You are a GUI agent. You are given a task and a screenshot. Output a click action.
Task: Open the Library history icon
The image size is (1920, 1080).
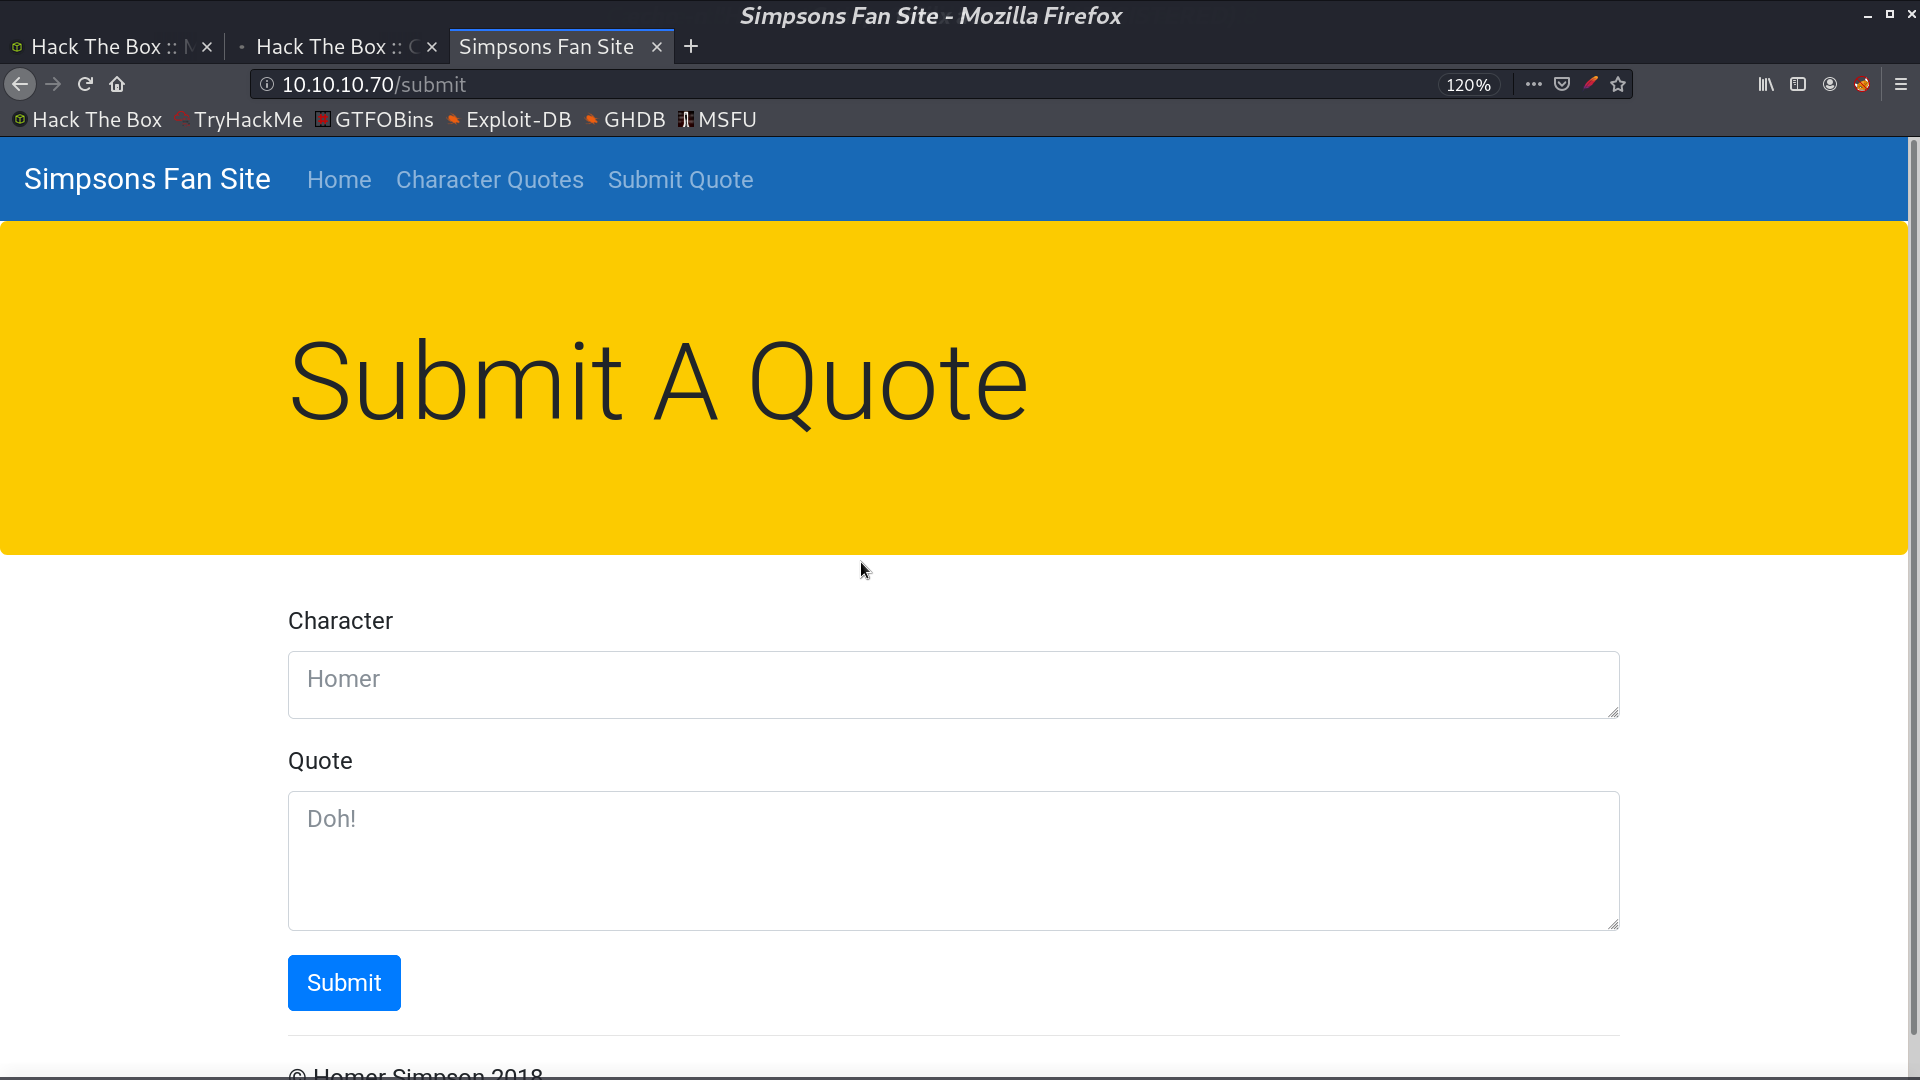click(x=1766, y=85)
